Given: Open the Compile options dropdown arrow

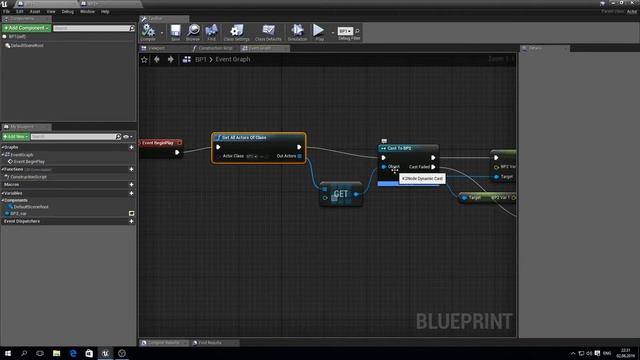Looking at the screenshot, I should point(162,33).
